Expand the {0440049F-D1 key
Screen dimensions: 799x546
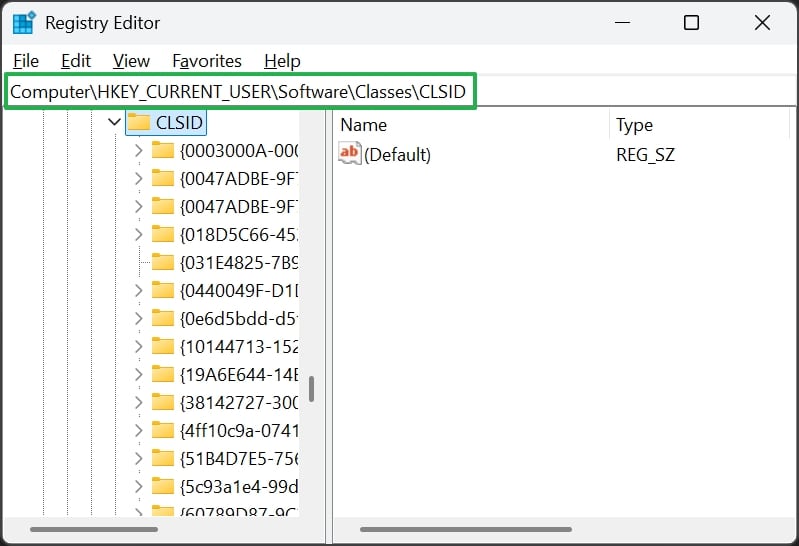(x=139, y=291)
